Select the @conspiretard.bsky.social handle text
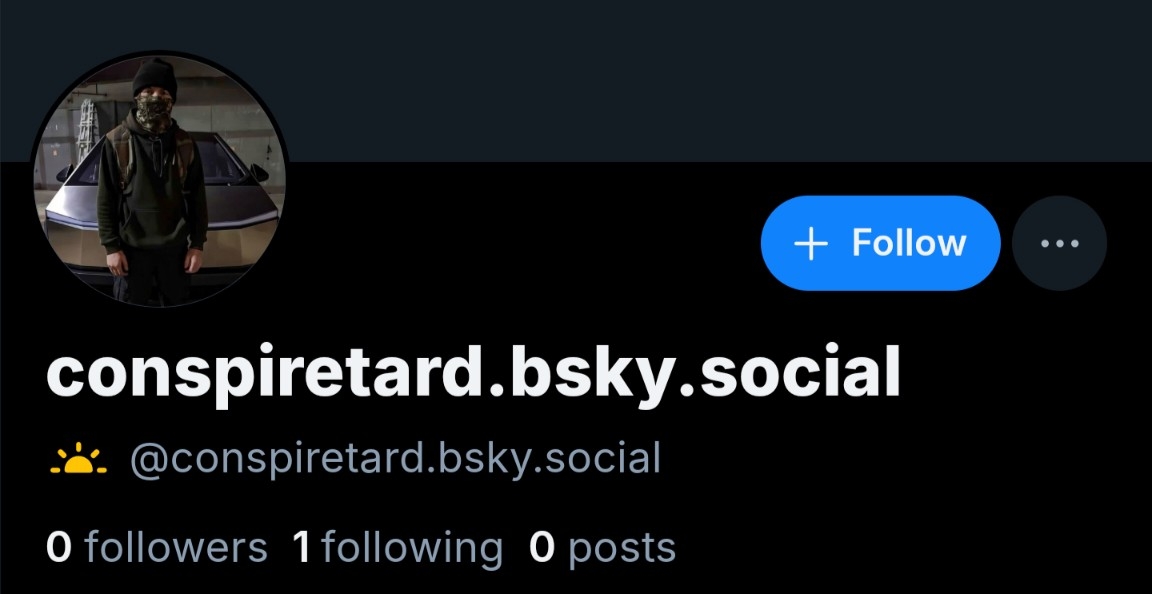Viewport: 1152px width, 594px height. click(x=395, y=459)
